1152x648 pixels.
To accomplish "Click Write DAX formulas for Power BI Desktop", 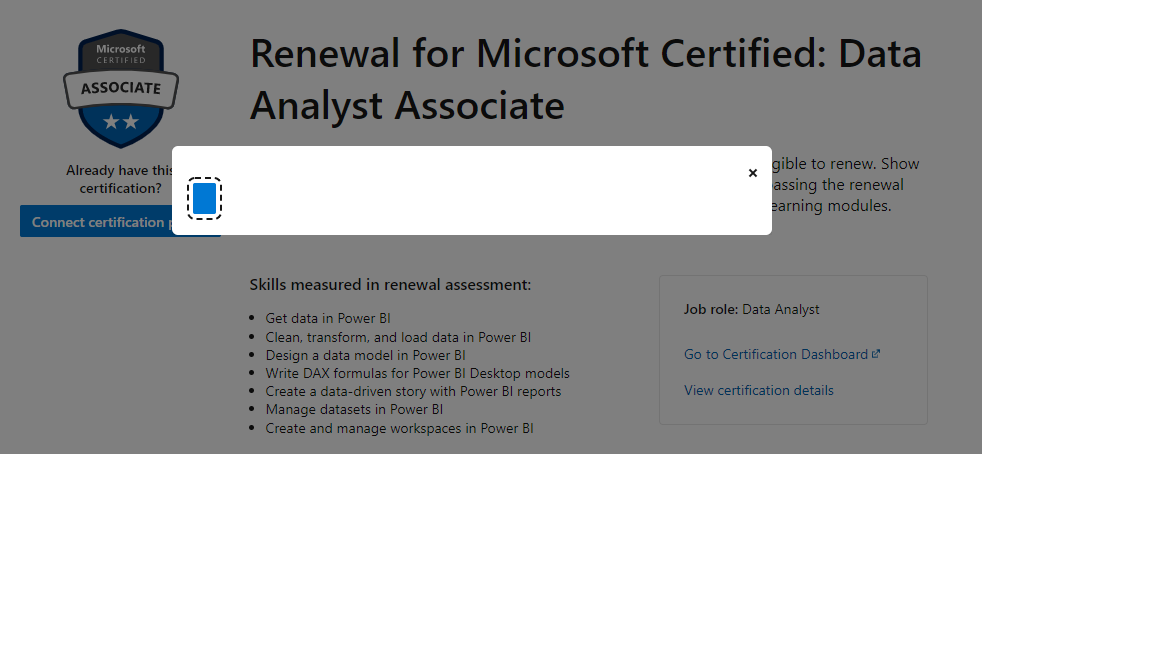I will click(417, 373).
